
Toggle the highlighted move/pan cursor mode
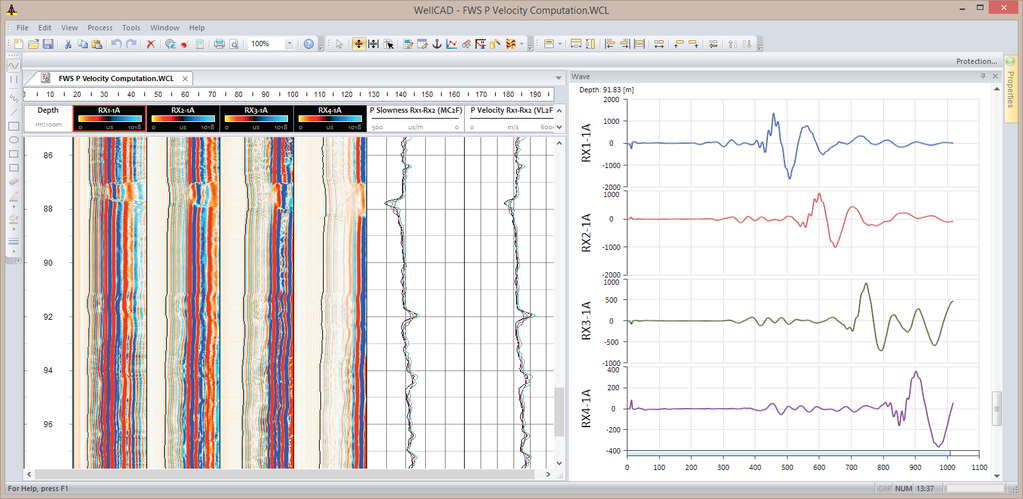[x=358, y=44]
